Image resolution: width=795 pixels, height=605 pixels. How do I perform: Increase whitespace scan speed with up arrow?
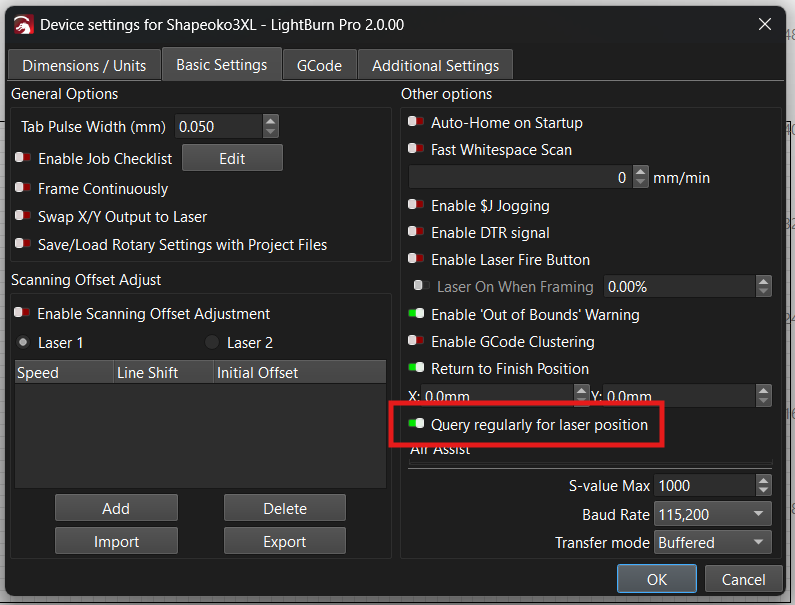pyautogui.click(x=641, y=172)
